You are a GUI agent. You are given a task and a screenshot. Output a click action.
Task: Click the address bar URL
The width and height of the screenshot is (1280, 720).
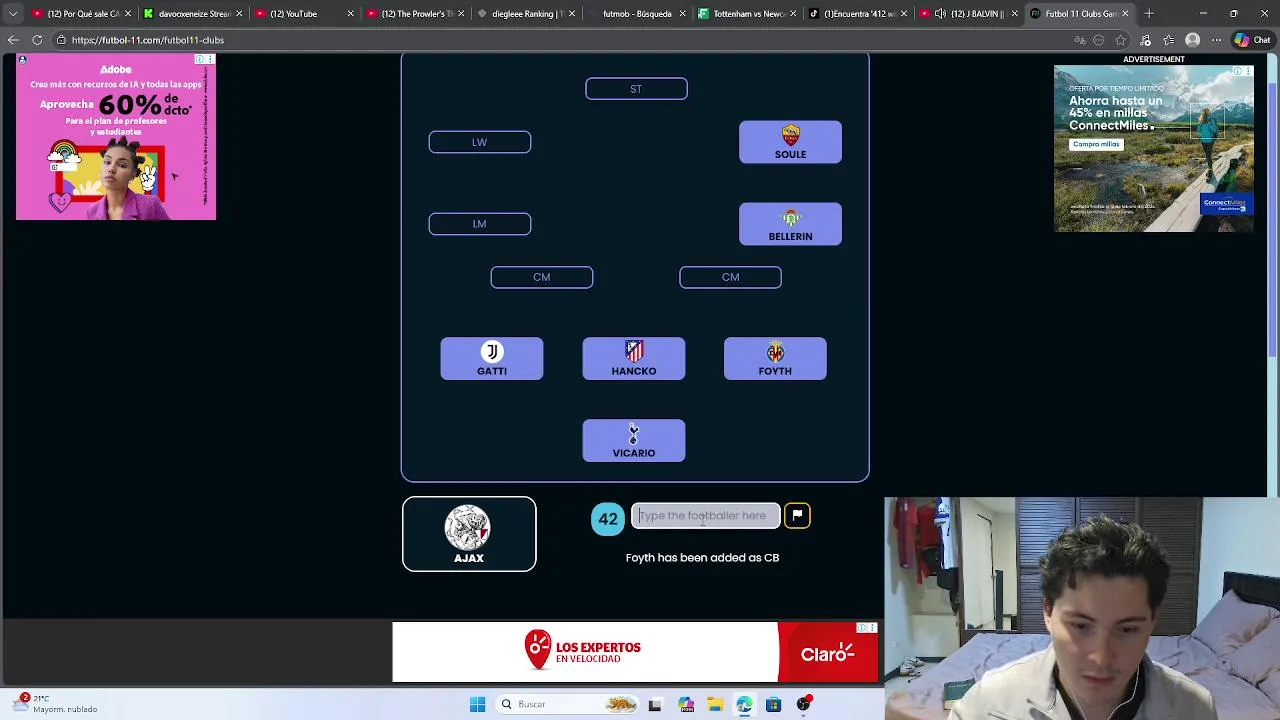tap(148, 40)
